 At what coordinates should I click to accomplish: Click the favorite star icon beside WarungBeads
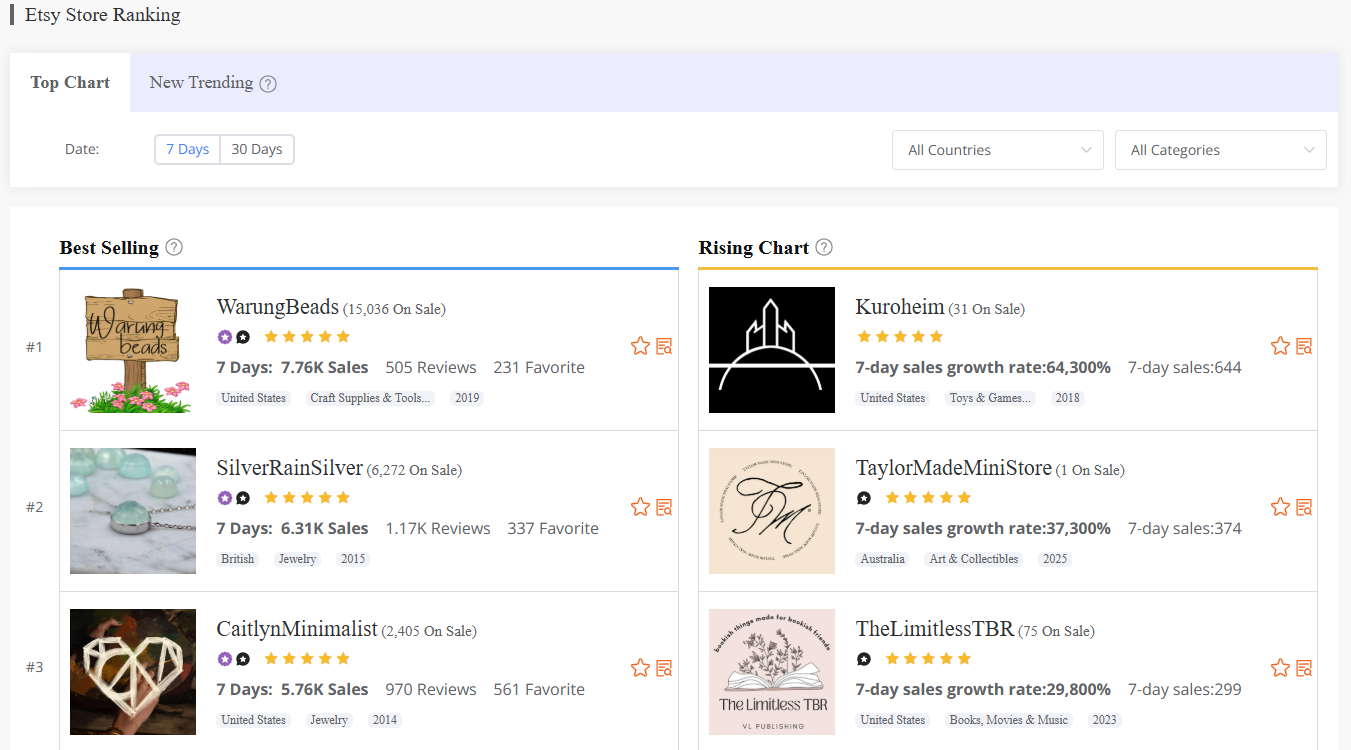pos(640,346)
